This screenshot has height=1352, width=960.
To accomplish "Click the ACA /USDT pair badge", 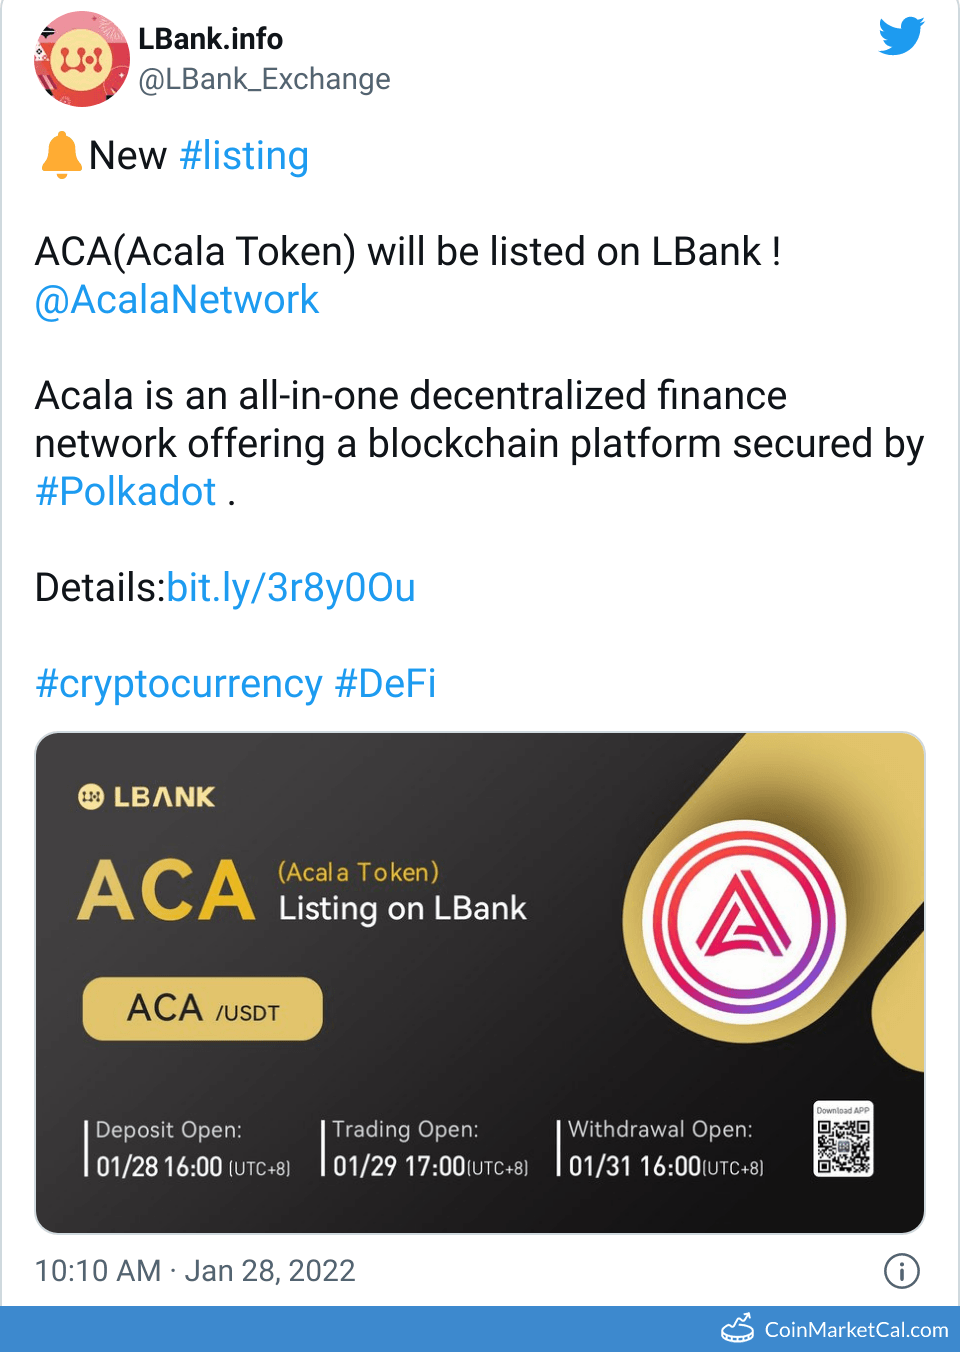I will click(x=201, y=1008).
